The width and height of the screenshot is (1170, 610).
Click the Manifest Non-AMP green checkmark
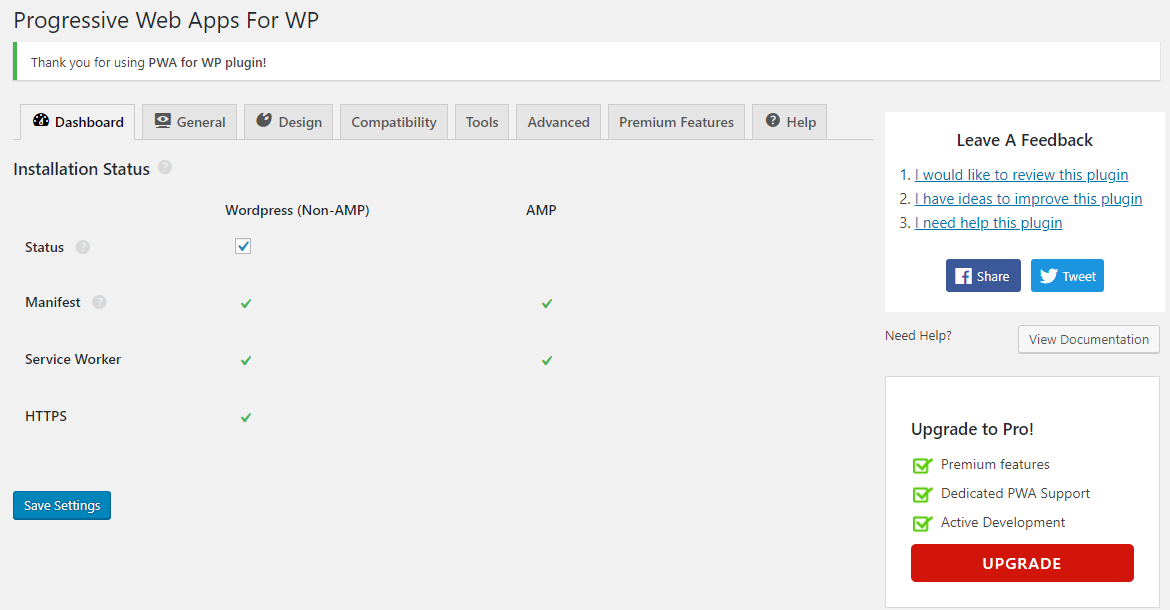coord(245,304)
